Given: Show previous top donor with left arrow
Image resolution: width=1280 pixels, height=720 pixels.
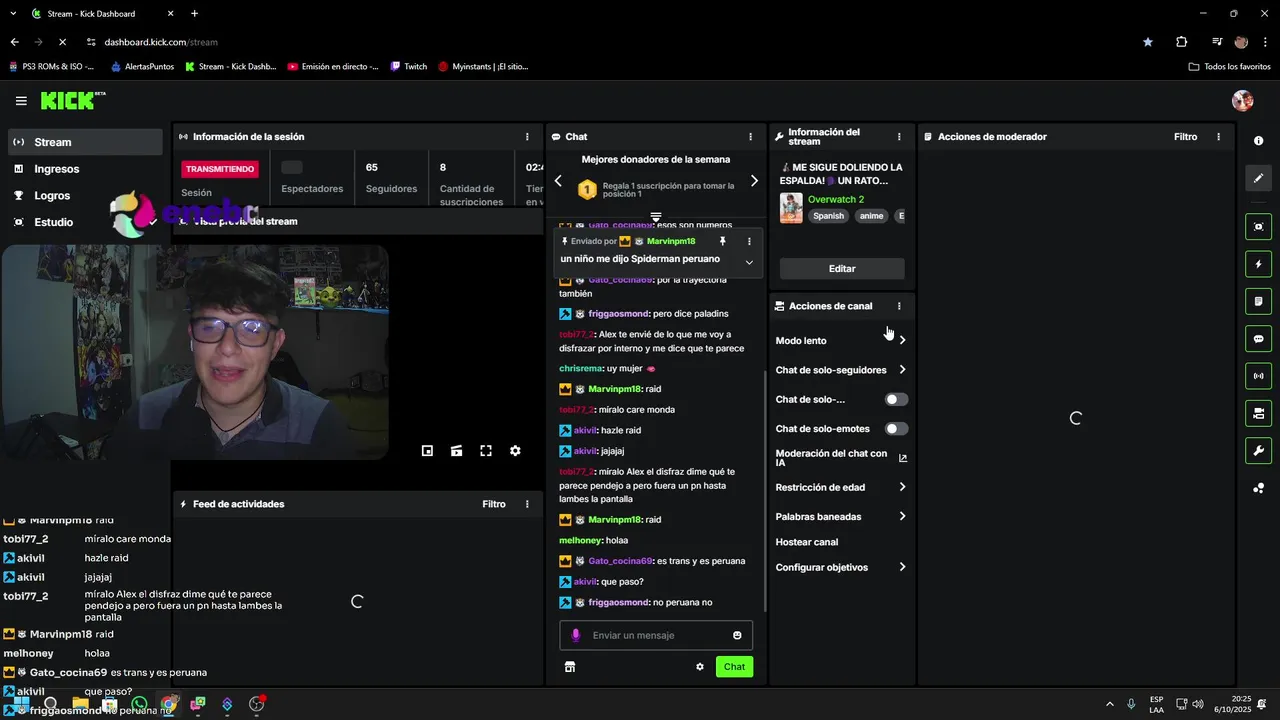Looking at the screenshot, I should [x=558, y=181].
